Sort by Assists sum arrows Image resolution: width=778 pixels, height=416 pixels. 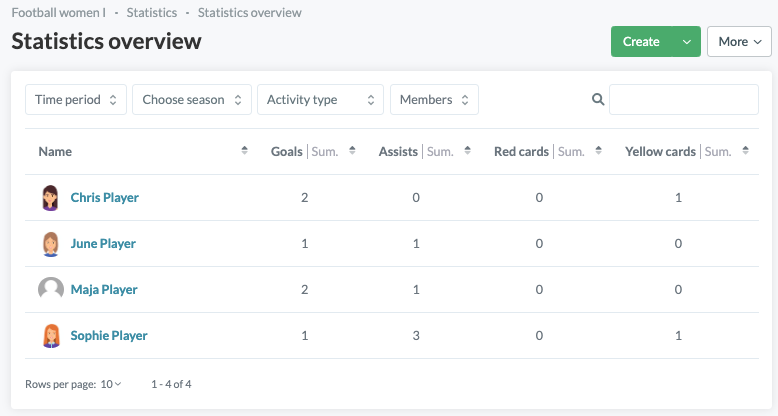pos(467,150)
